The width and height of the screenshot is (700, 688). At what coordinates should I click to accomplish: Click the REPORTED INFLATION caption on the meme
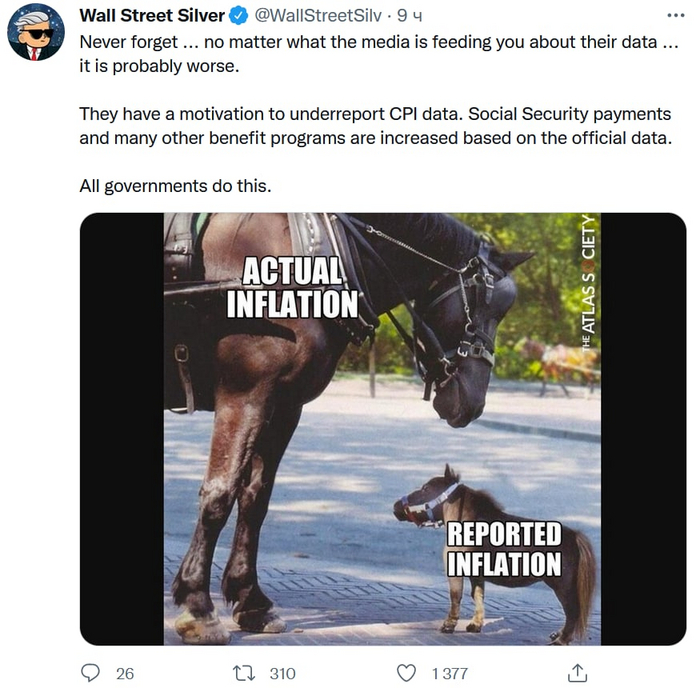coord(503,548)
